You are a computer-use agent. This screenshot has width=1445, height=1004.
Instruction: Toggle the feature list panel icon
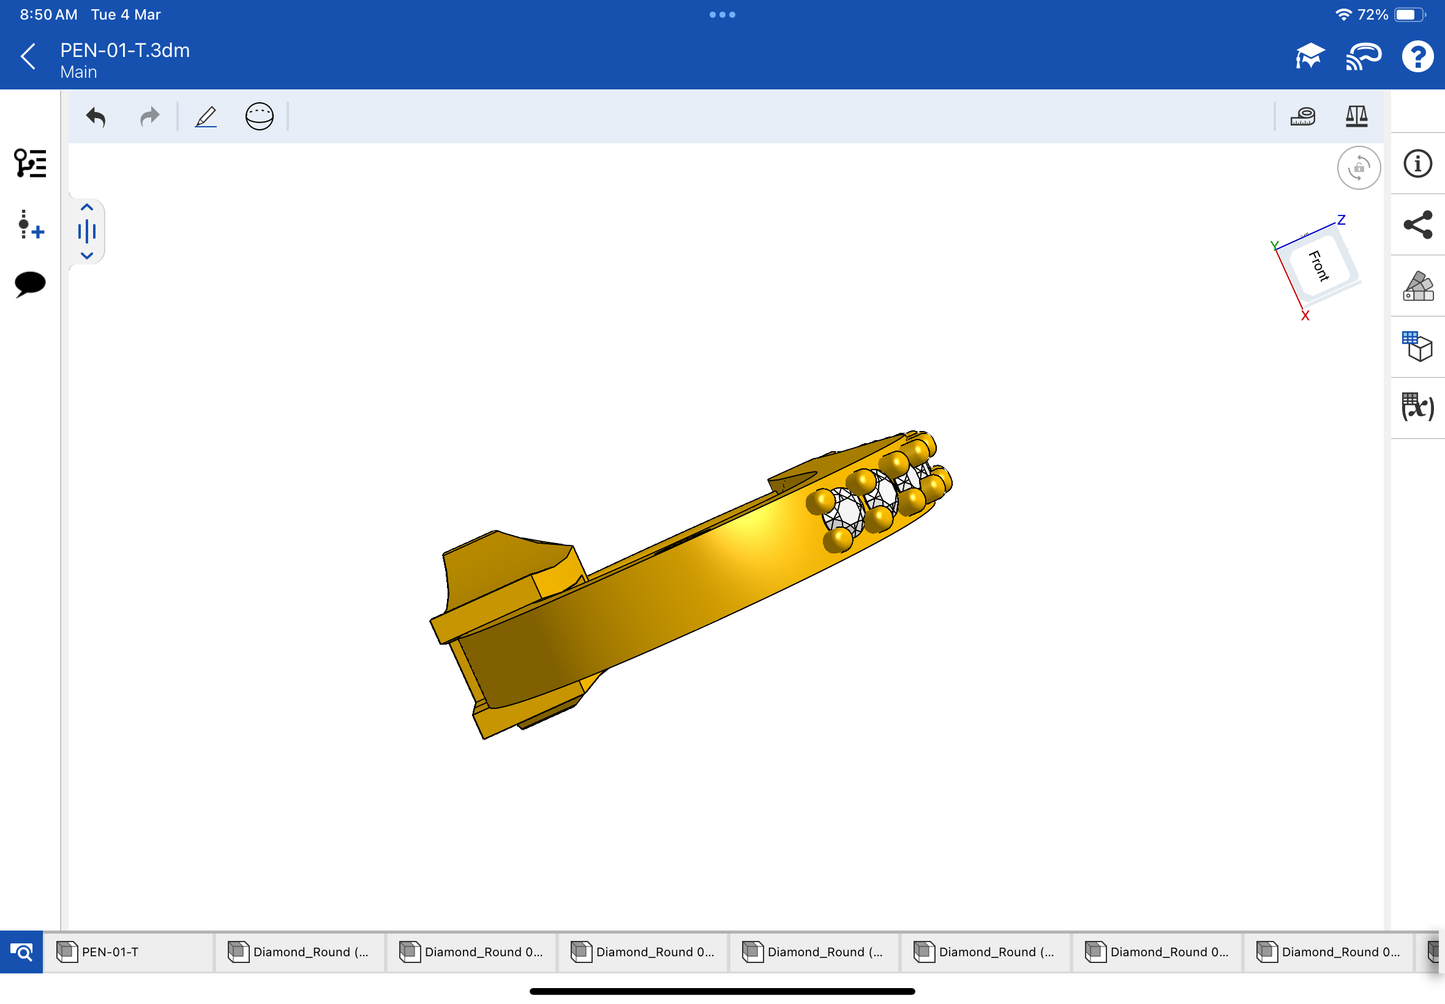(x=30, y=163)
